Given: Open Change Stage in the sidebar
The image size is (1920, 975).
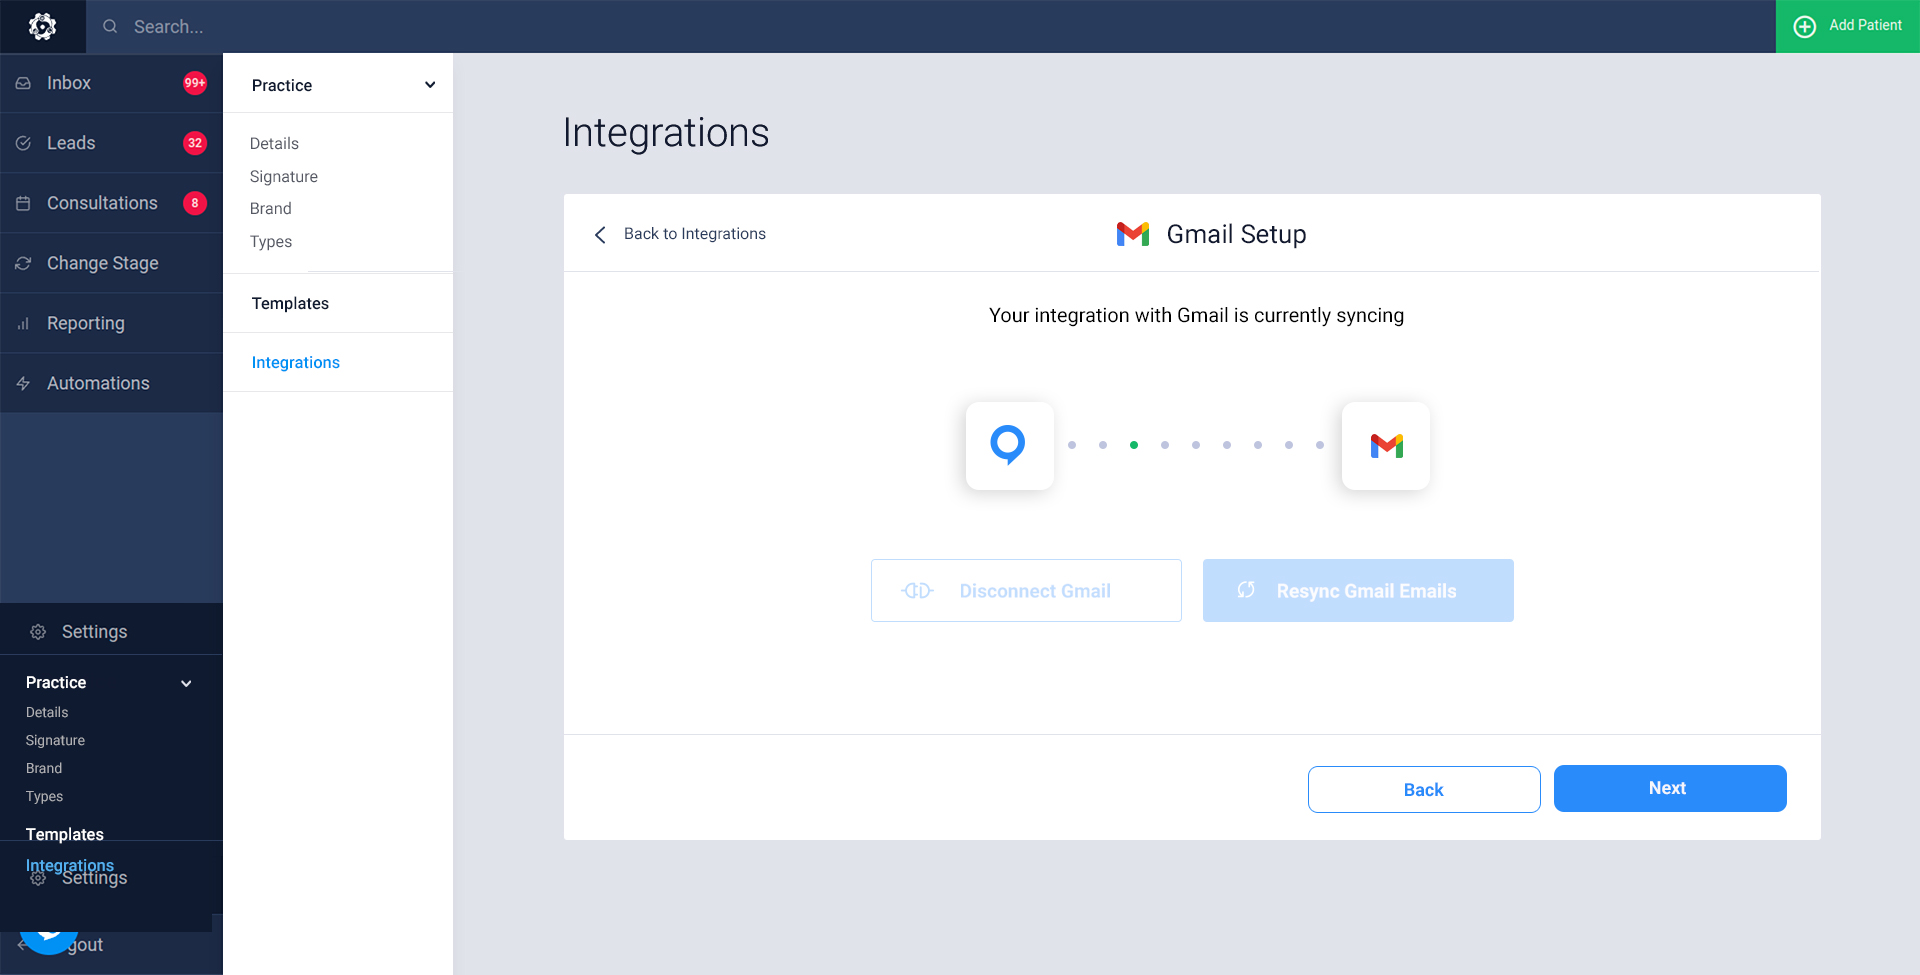Looking at the screenshot, I should click(x=111, y=263).
